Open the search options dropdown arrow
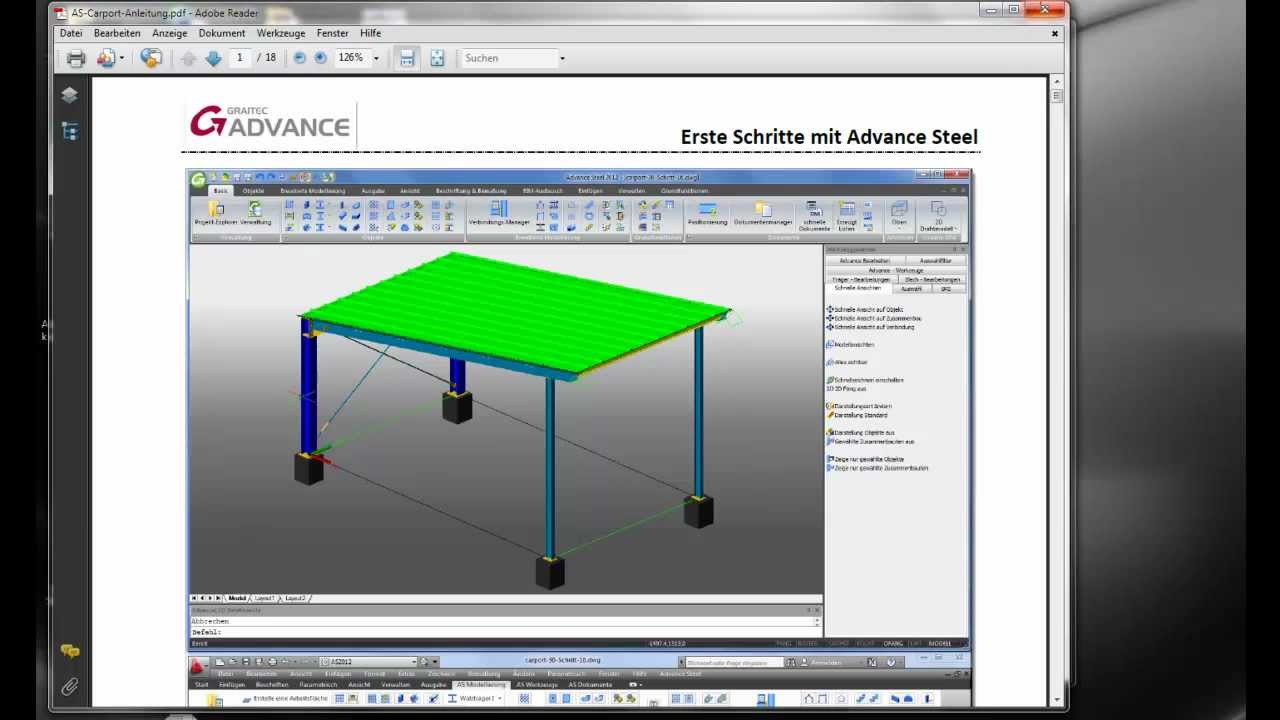Screen dimensions: 1280x720 562,58
